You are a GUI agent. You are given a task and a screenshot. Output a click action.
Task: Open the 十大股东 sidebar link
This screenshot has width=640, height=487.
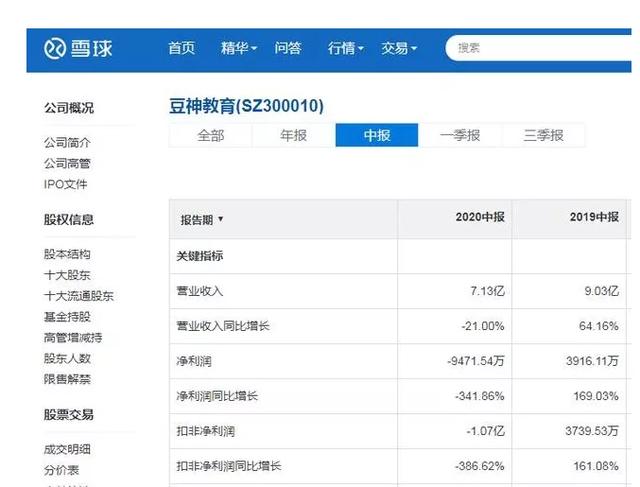(67, 275)
